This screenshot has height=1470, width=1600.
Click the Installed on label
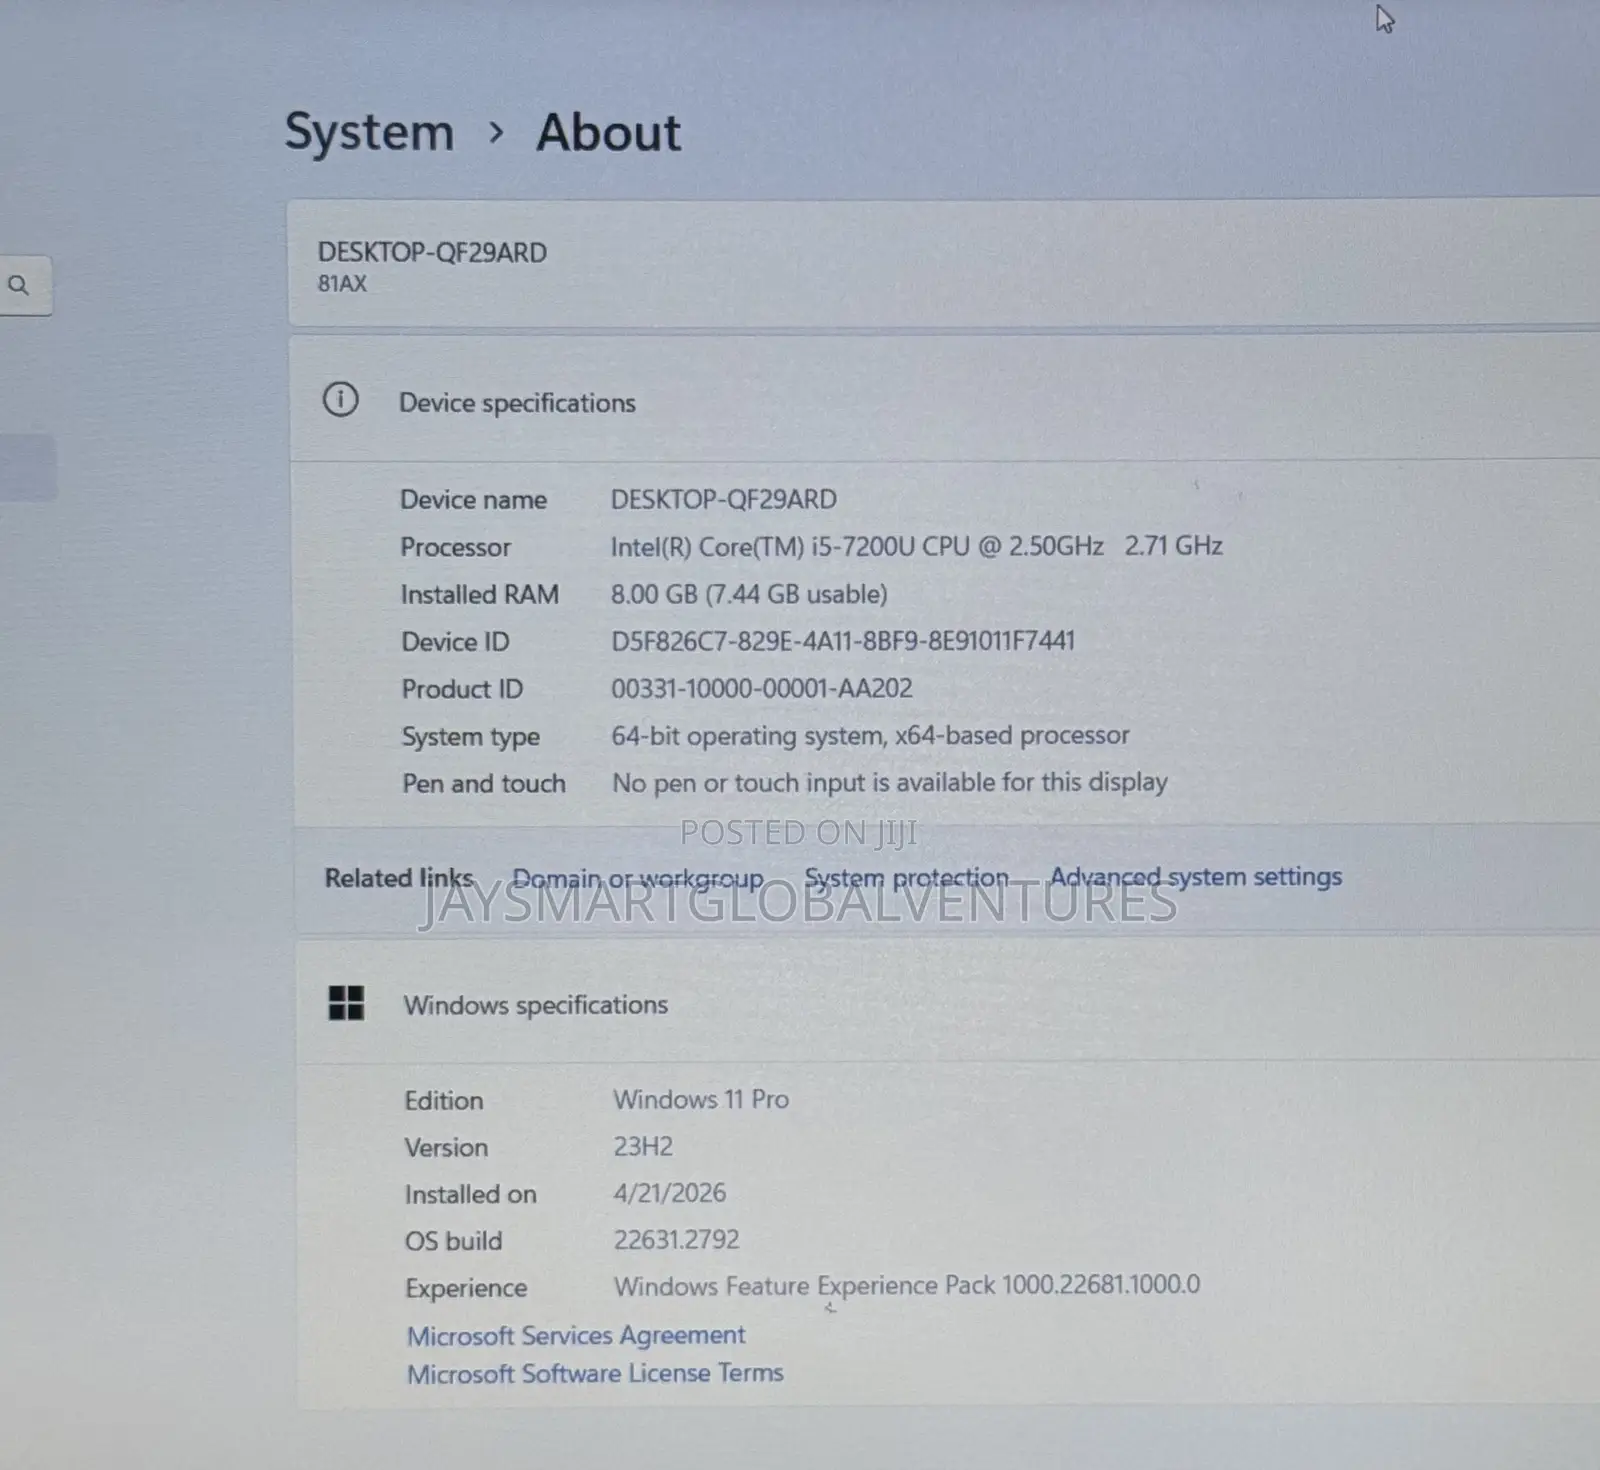click(471, 1194)
